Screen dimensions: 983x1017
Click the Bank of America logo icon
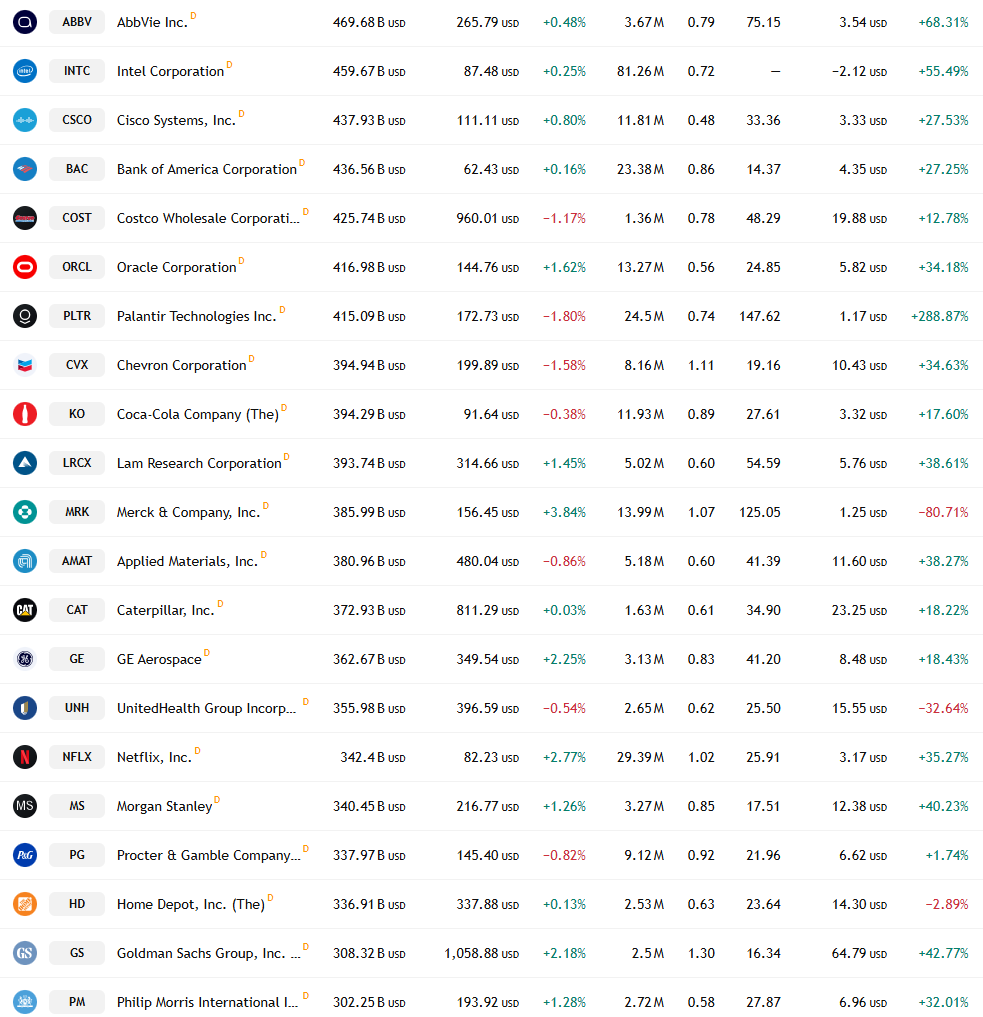25,169
